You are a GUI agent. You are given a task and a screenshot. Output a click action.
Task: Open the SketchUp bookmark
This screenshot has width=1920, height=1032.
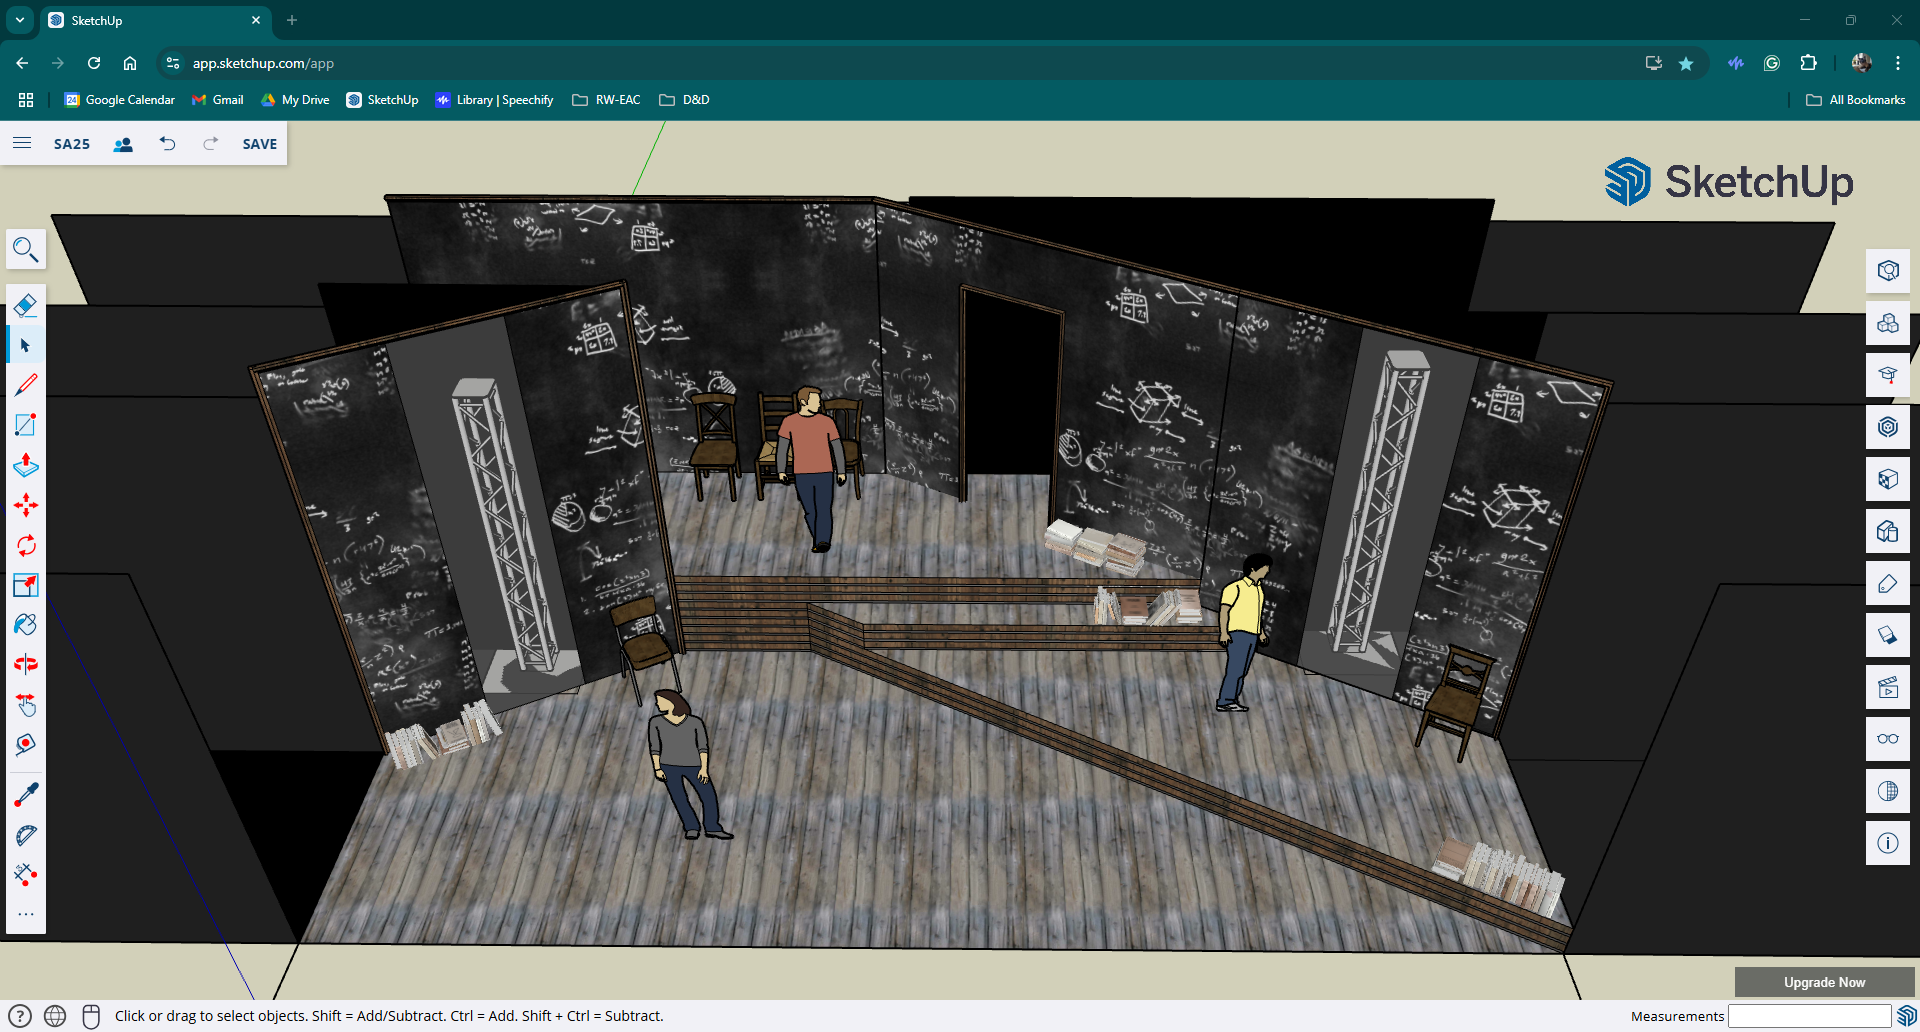point(382,100)
